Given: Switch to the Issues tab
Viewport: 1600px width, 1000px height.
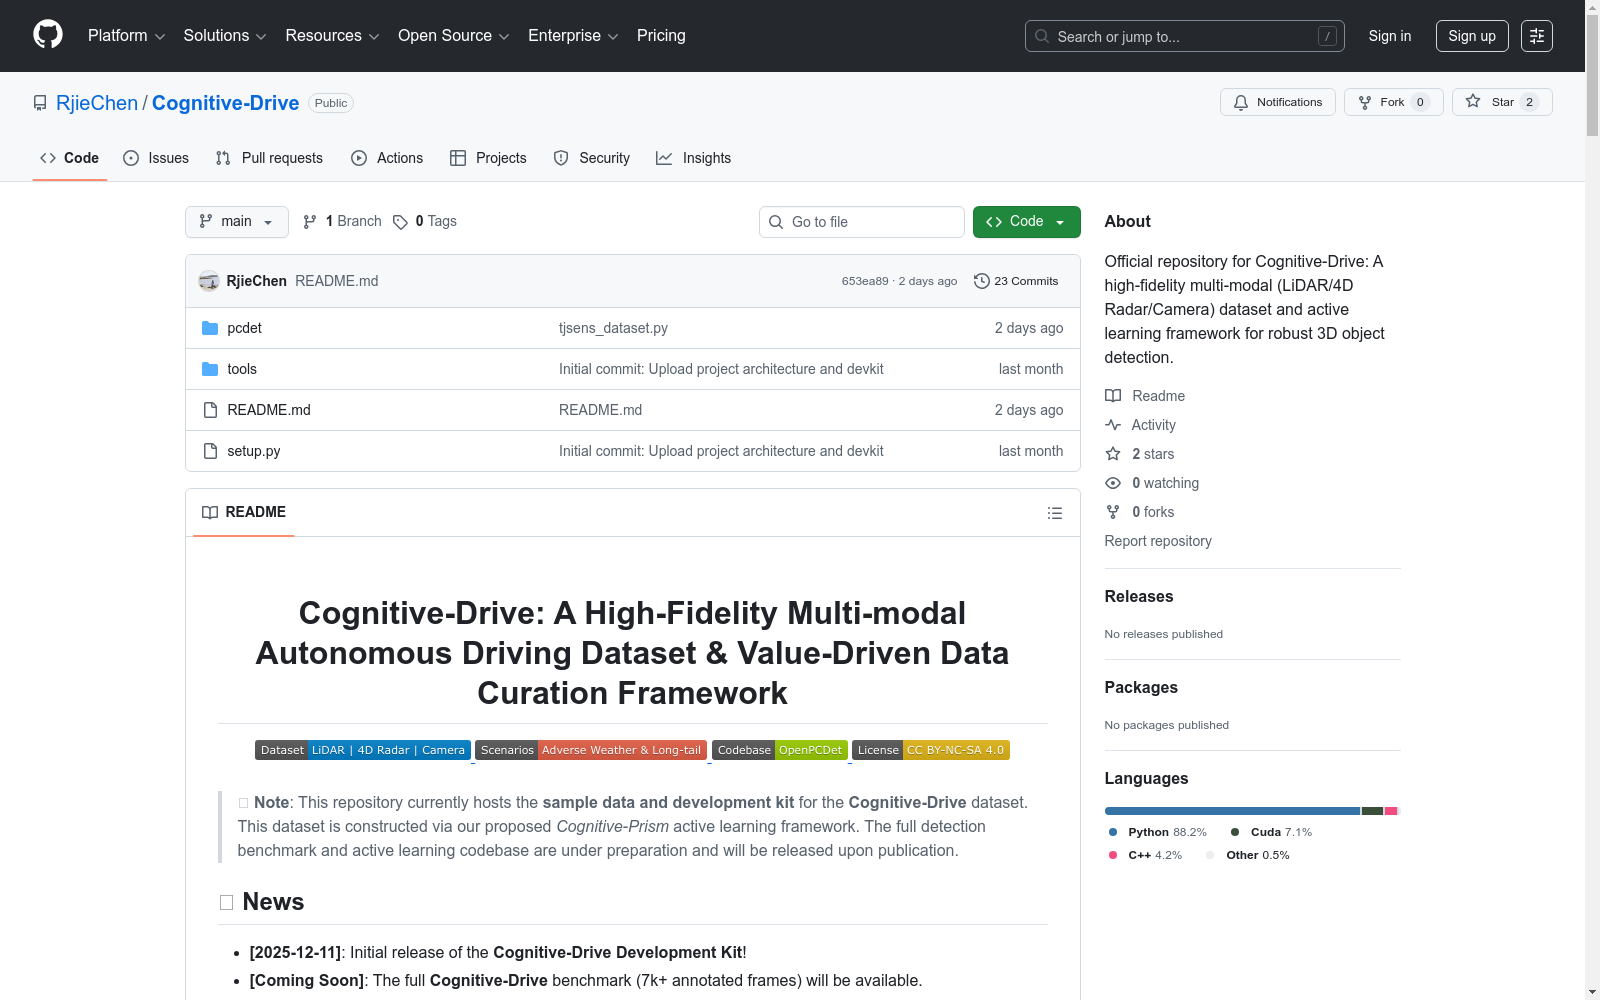Looking at the screenshot, I should click(156, 158).
